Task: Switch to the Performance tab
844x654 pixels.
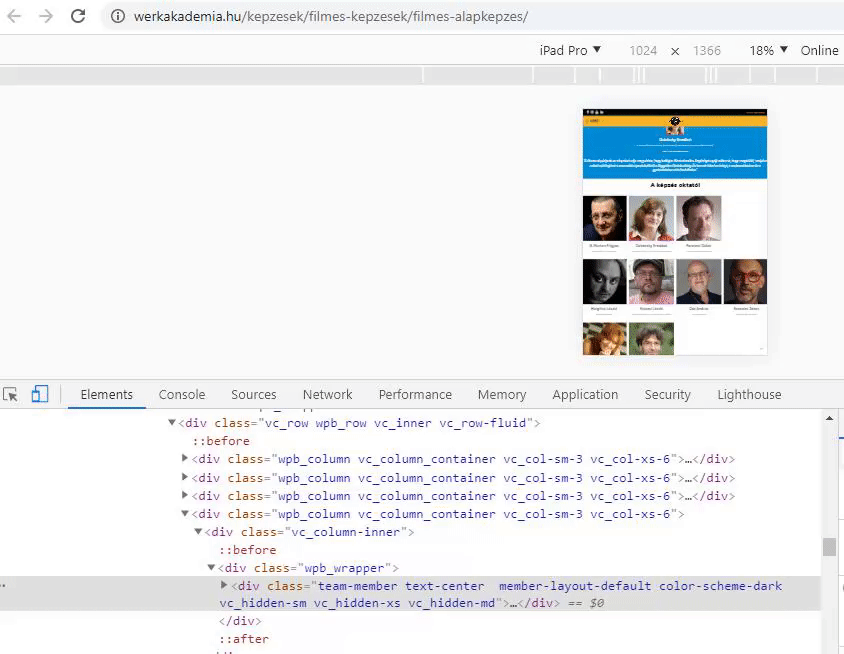Action: tap(415, 395)
